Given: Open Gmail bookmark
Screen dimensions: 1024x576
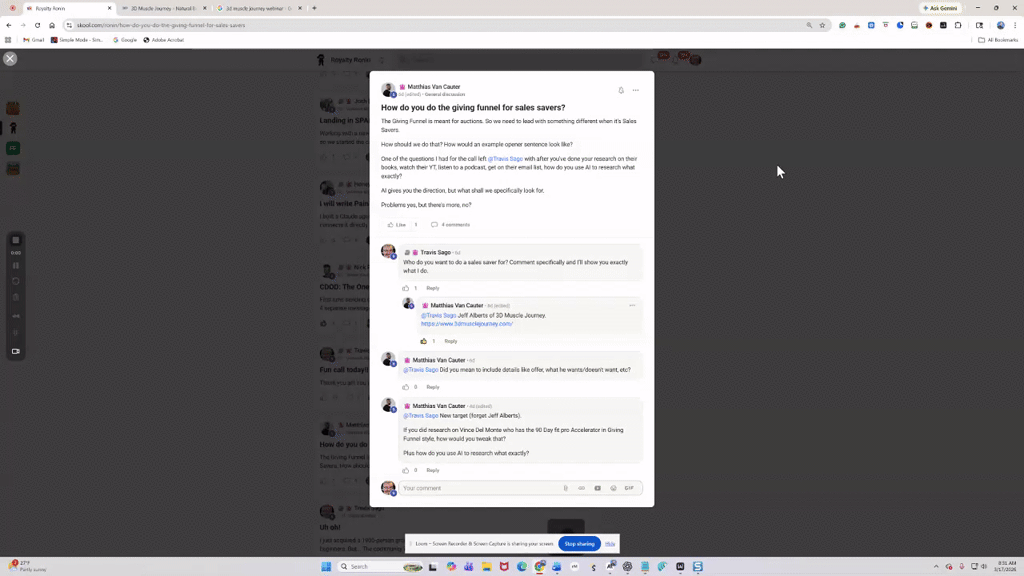Looking at the screenshot, I should coord(33,40).
